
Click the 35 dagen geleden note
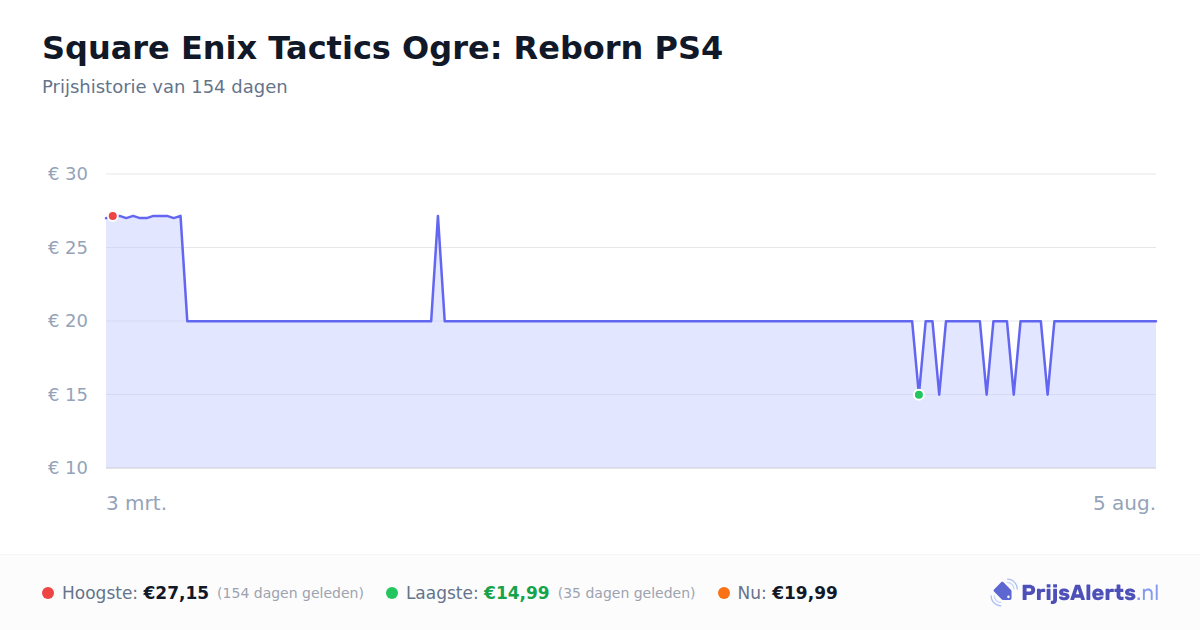[x=626, y=593]
